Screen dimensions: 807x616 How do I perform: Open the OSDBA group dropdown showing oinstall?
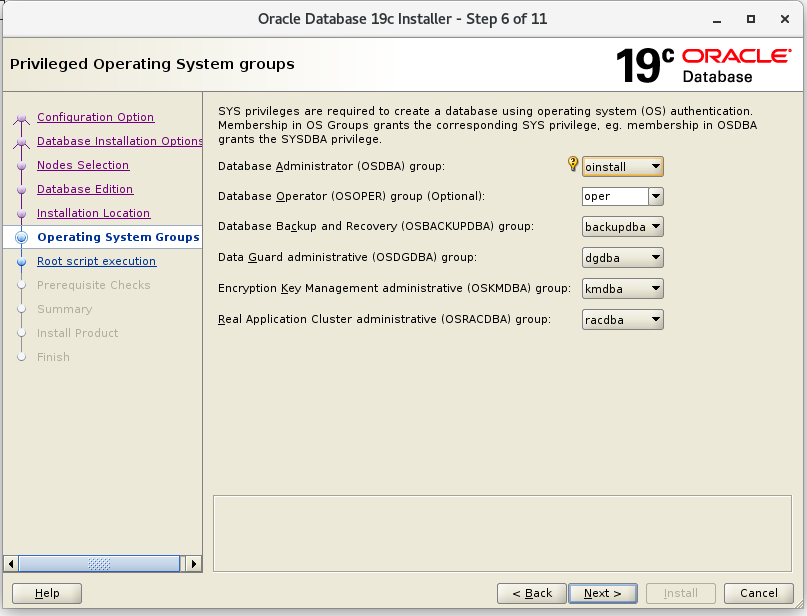(623, 167)
